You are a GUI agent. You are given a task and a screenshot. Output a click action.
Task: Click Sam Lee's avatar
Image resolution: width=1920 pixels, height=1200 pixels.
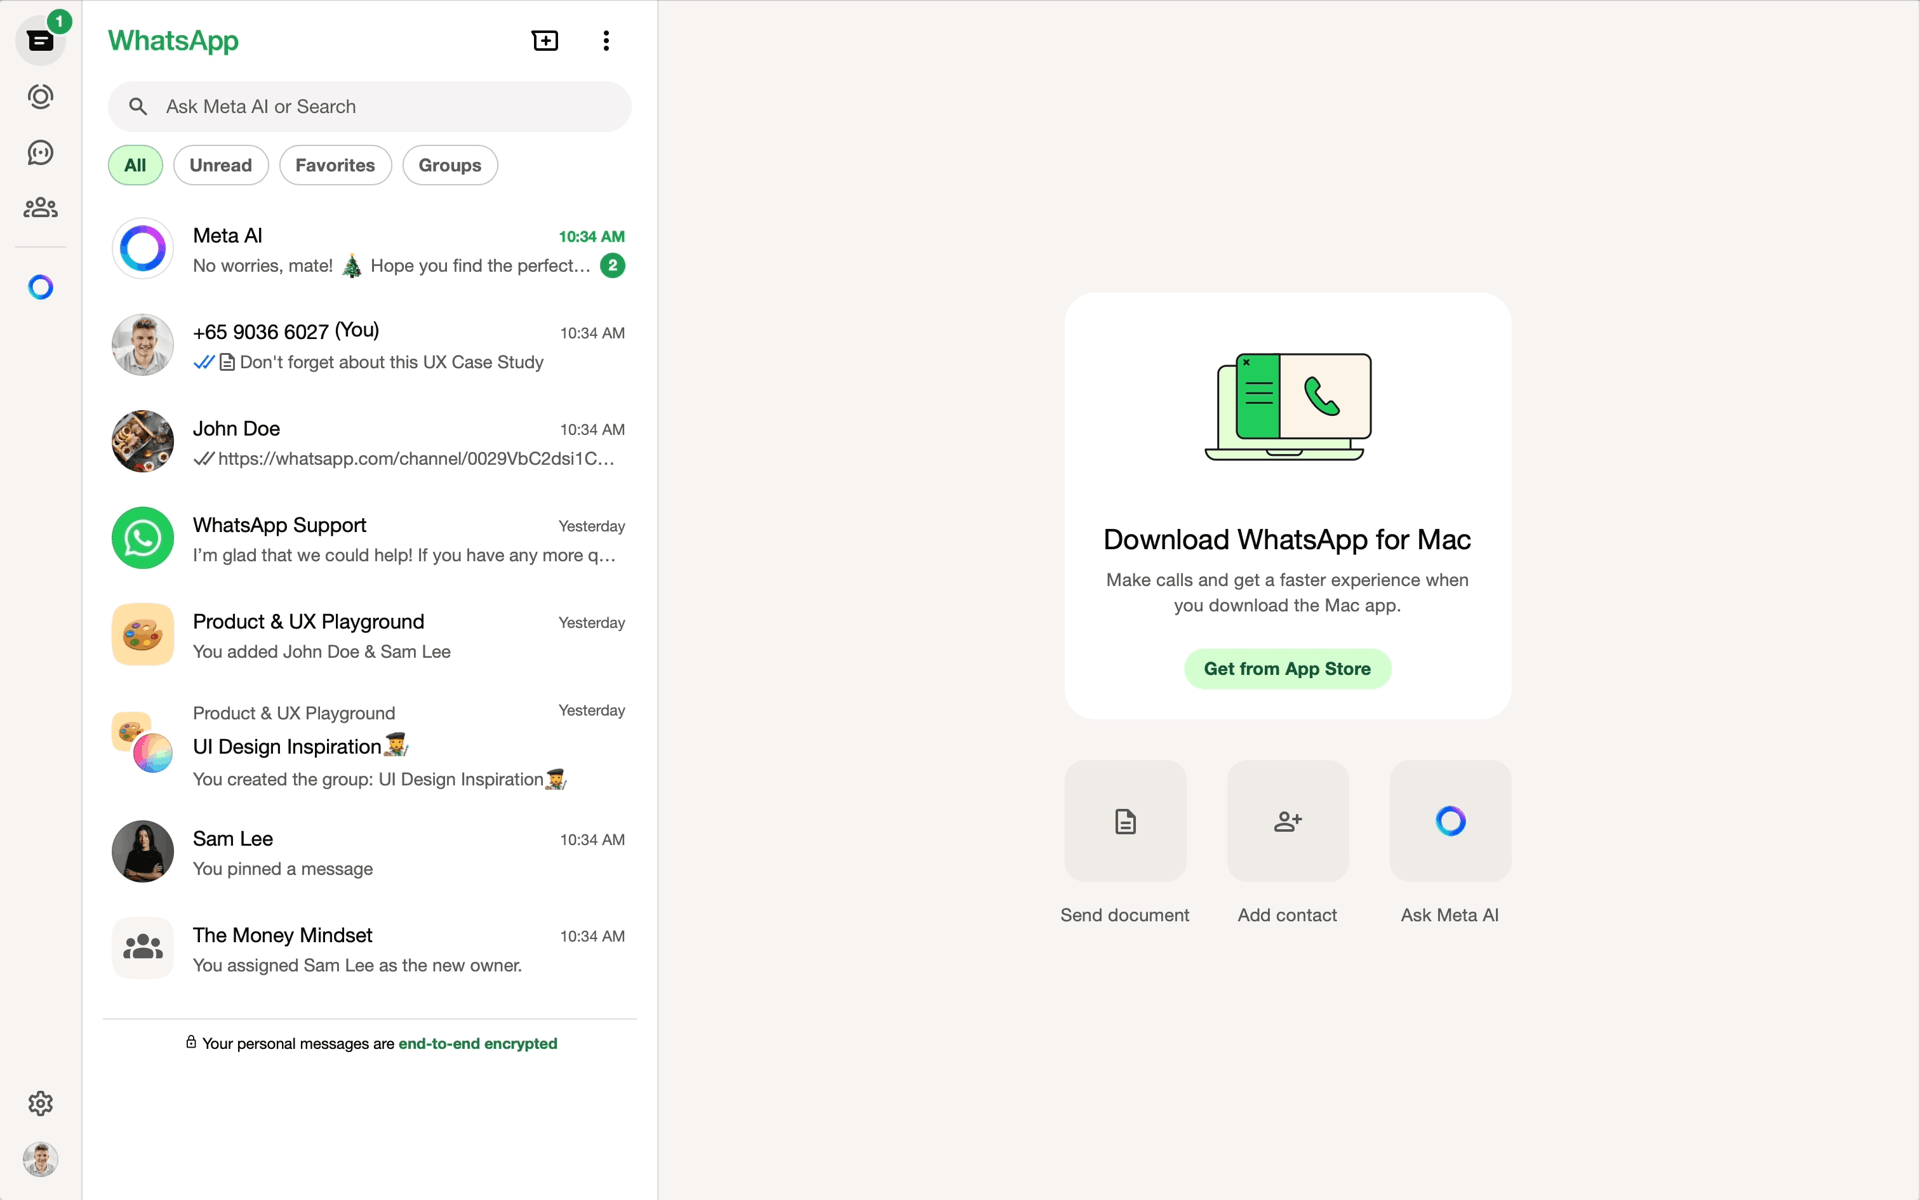tap(143, 852)
